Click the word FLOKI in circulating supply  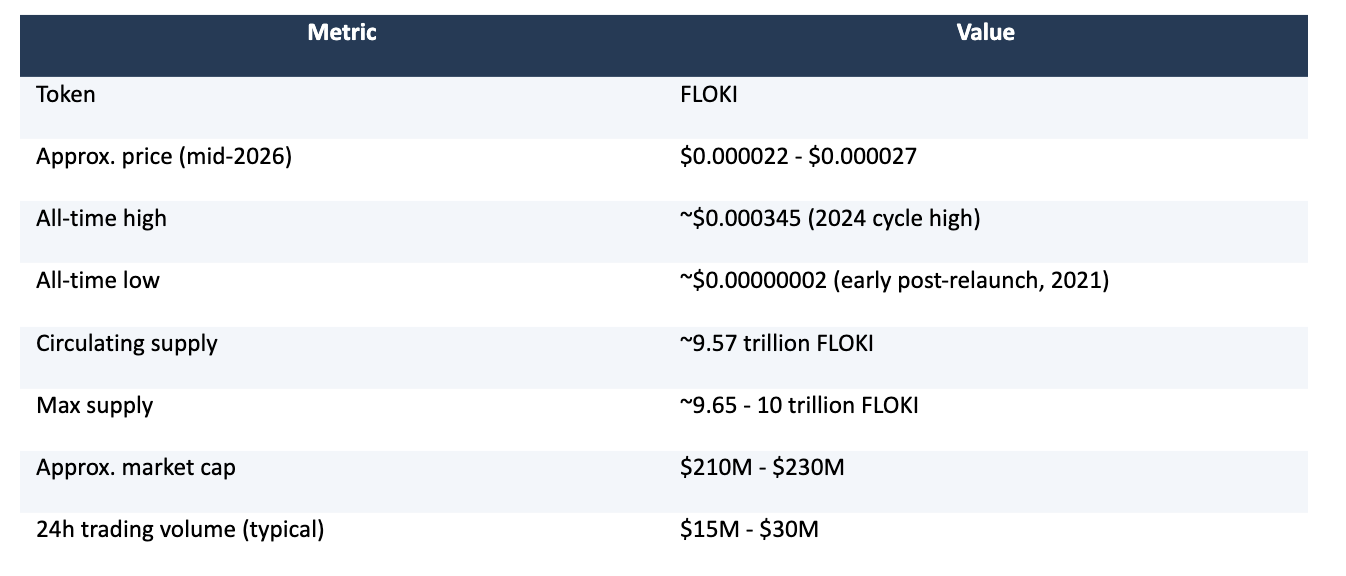click(845, 343)
